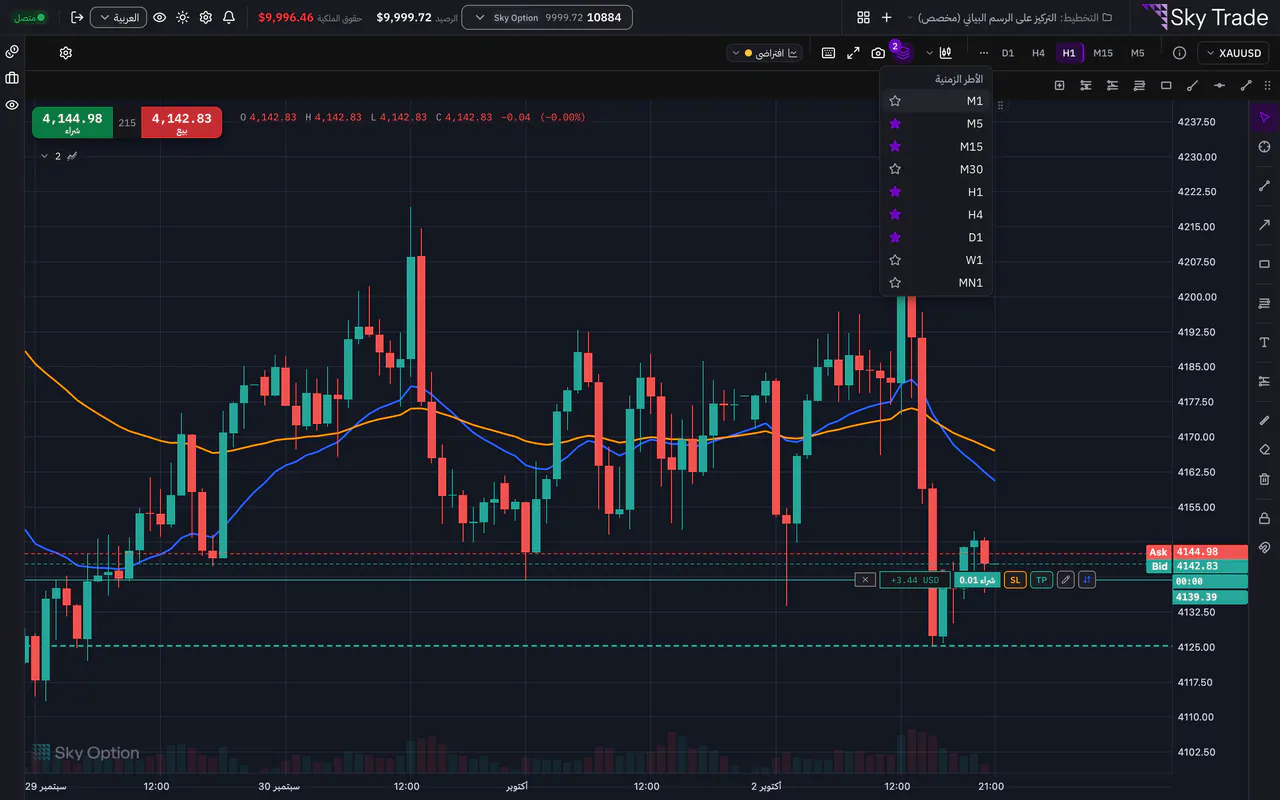Toggle the magnet snap tool in right toolbar
1280x800 pixels.
click(1264, 548)
